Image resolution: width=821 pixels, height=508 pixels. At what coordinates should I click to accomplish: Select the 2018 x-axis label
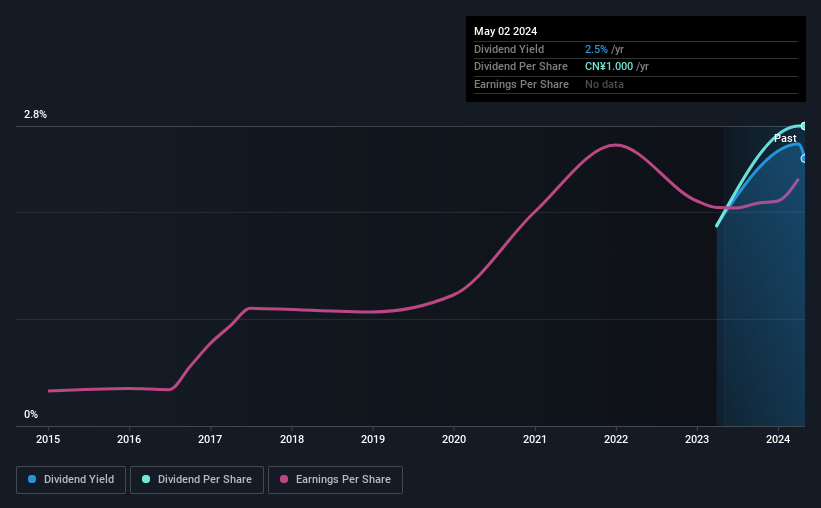[x=292, y=439]
